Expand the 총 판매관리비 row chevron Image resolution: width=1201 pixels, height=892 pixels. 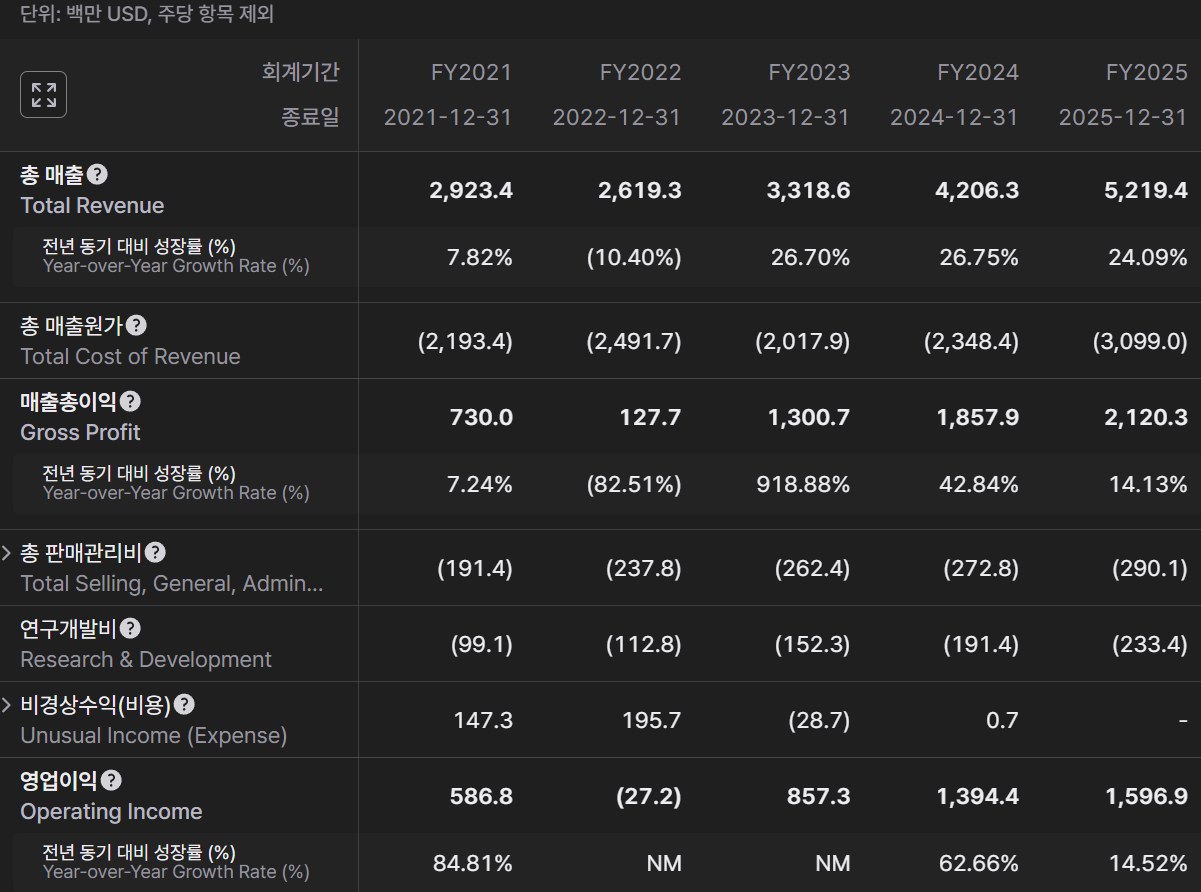tap(7, 553)
